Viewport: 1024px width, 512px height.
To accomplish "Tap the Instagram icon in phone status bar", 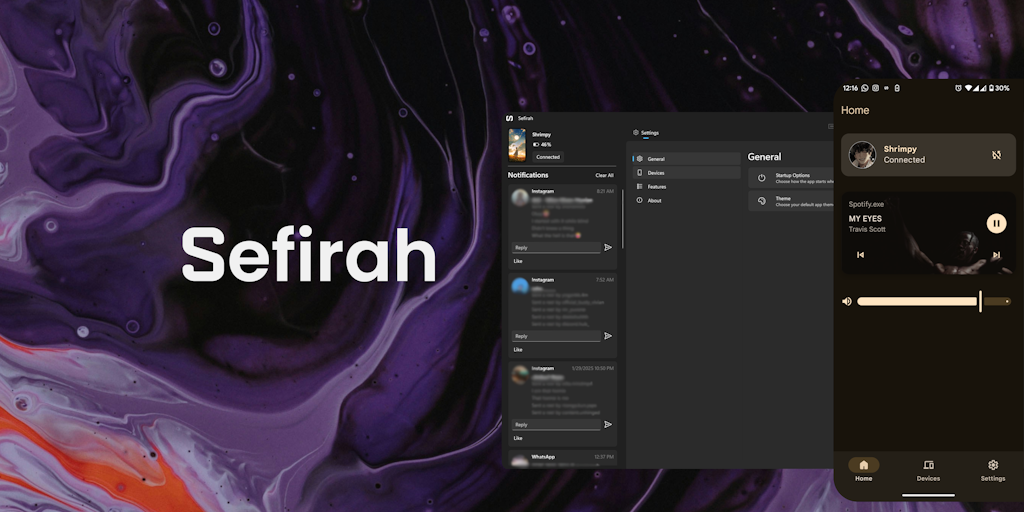I will [x=875, y=88].
